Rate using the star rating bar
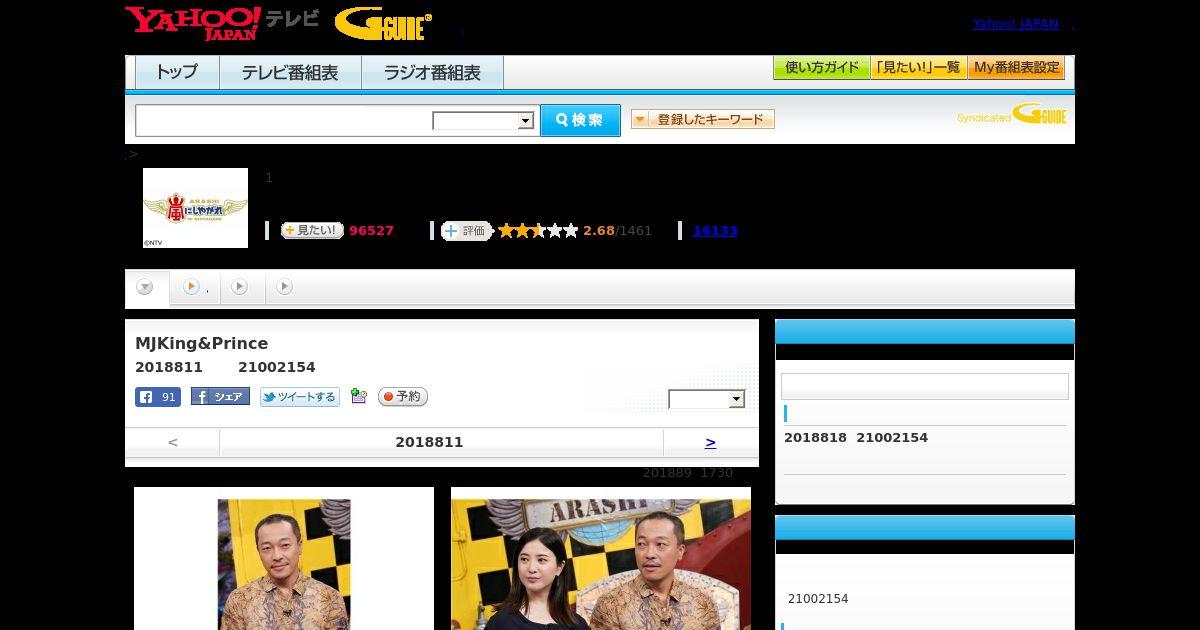The width and height of the screenshot is (1200, 630). [538, 231]
